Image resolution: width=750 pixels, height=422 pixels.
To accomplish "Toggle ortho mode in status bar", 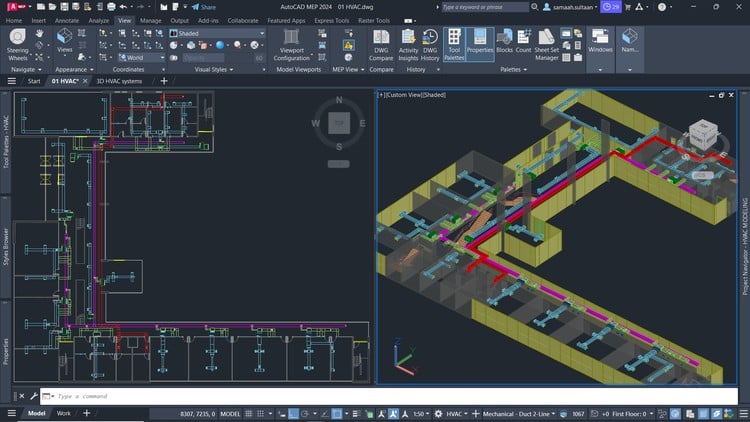I will click(x=294, y=414).
